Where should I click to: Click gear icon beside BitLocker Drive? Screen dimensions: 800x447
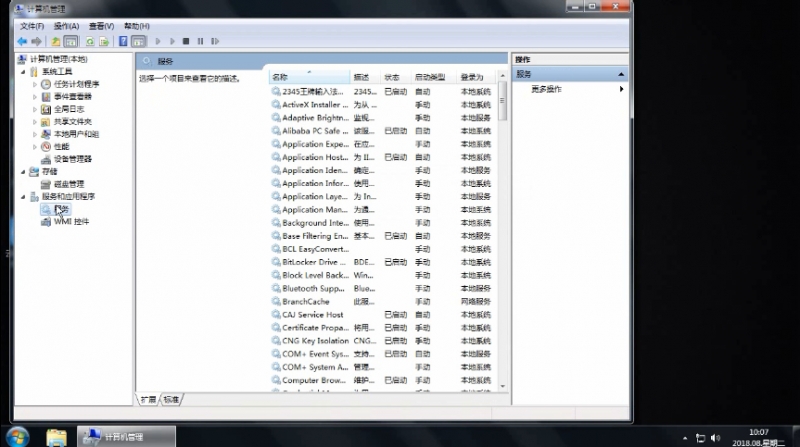coord(276,262)
